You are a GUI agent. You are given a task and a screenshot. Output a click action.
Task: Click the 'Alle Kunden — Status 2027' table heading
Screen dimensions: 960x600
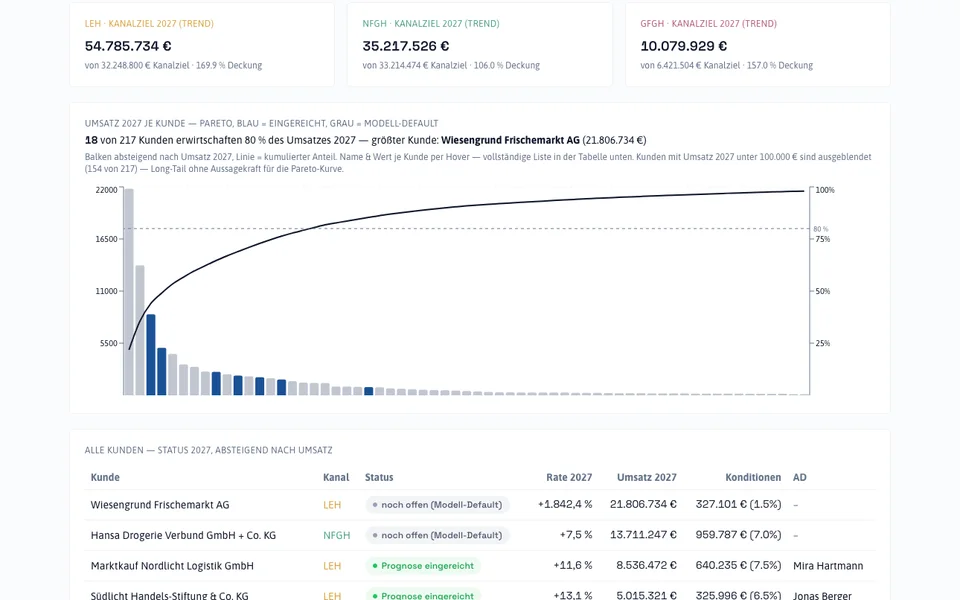coord(209,450)
